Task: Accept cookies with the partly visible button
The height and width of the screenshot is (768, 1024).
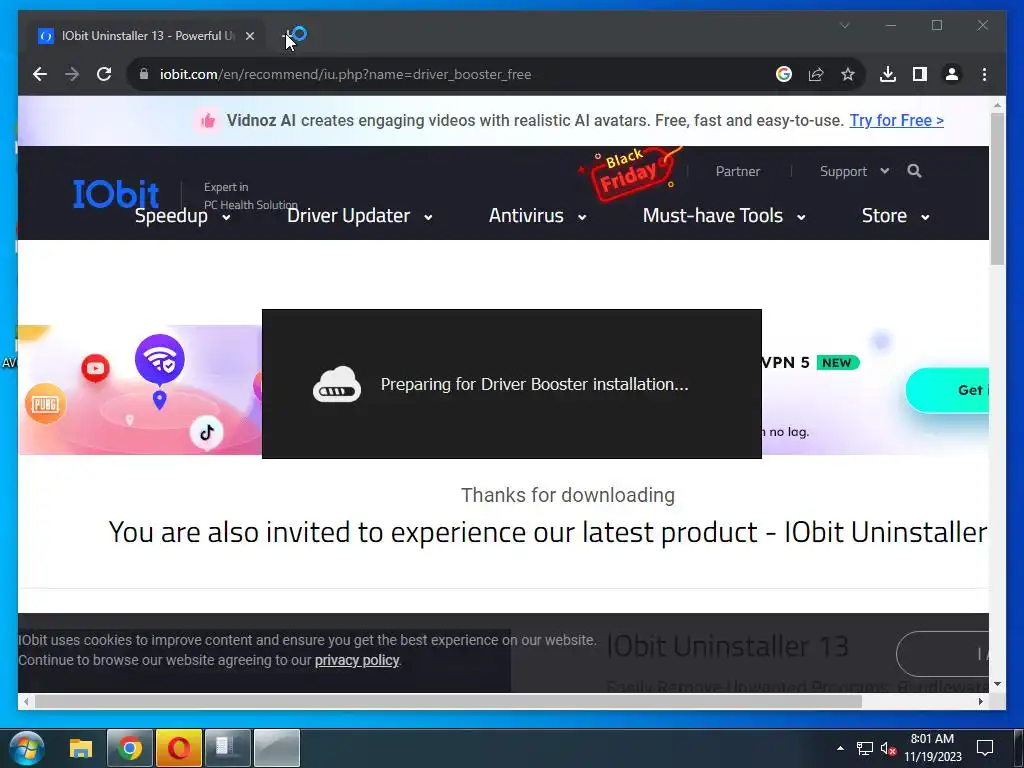Action: (942, 654)
